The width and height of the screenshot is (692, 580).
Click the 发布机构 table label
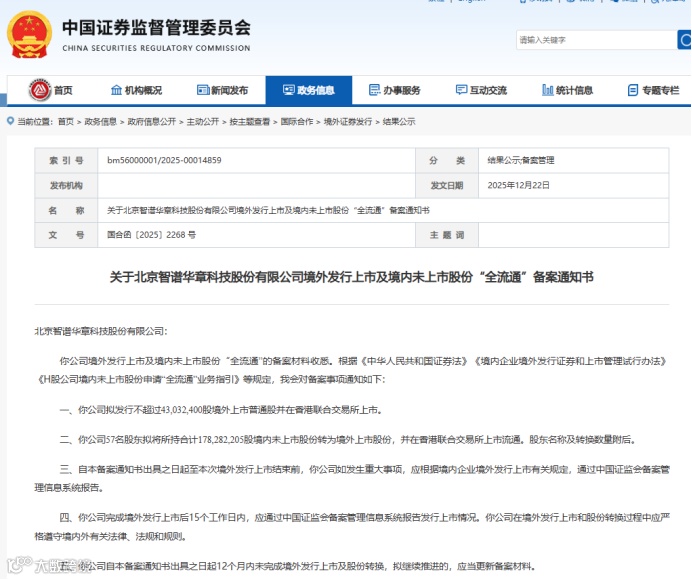click(x=66, y=185)
